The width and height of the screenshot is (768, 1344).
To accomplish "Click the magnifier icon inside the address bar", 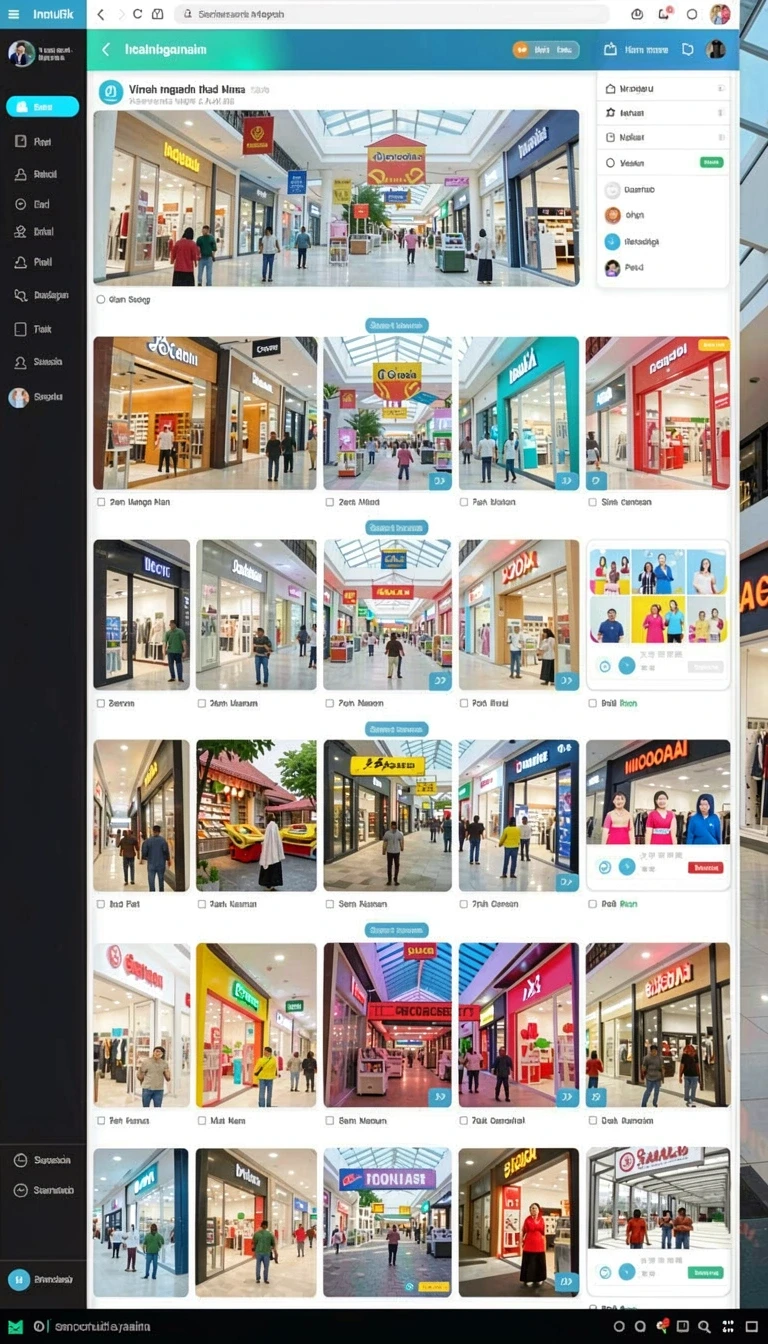I will (187, 14).
